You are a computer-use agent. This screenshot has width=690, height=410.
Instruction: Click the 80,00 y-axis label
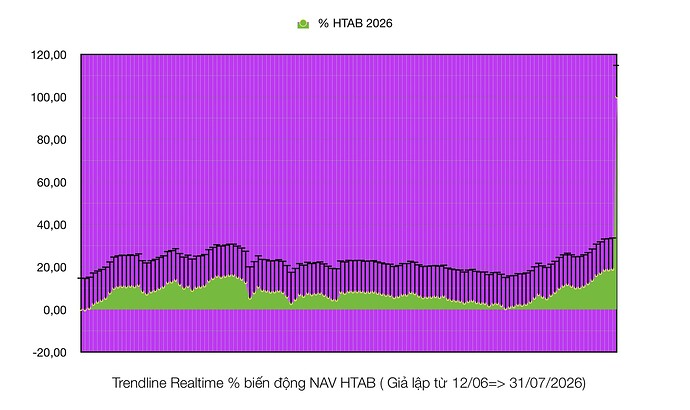click(51, 140)
